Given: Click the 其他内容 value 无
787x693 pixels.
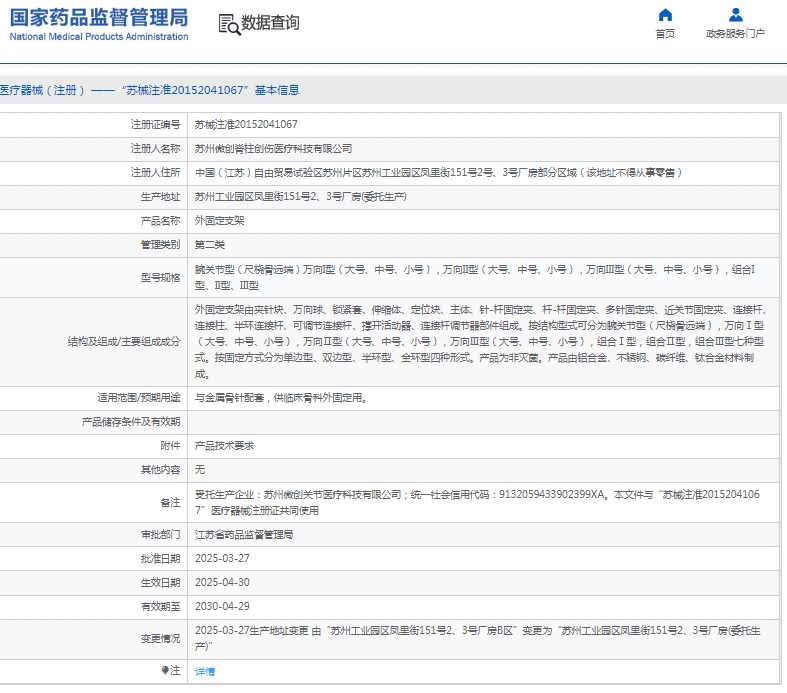Looking at the screenshot, I should coord(200,470).
